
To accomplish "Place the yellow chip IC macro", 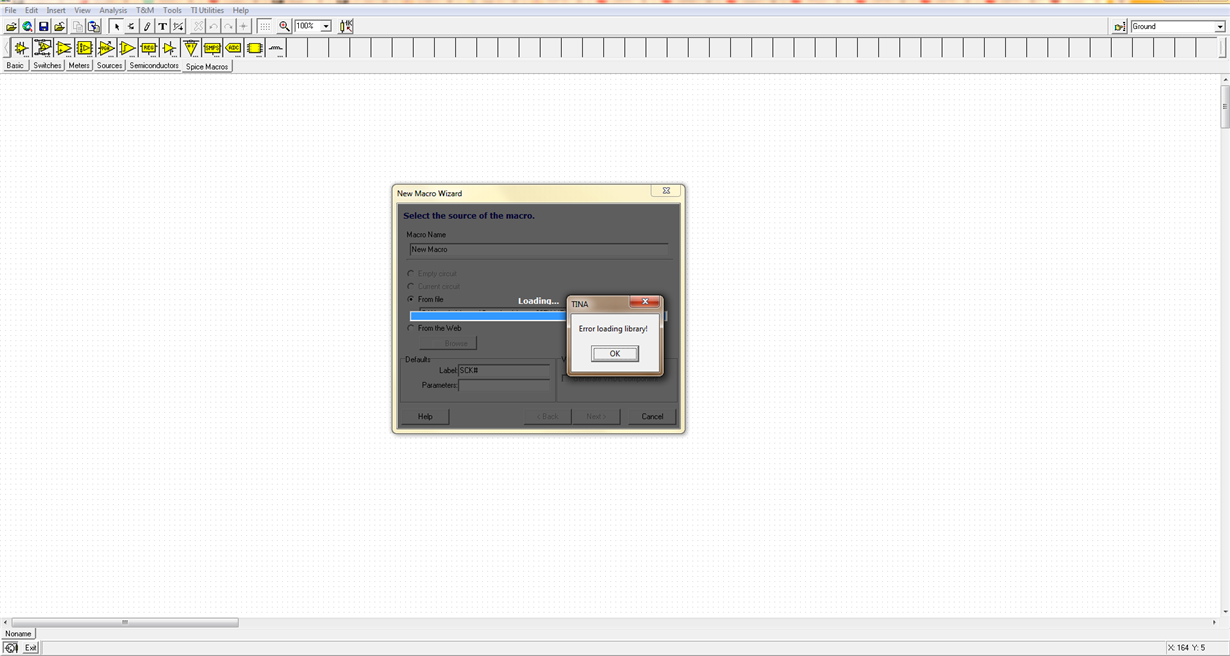I will (254, 48).
